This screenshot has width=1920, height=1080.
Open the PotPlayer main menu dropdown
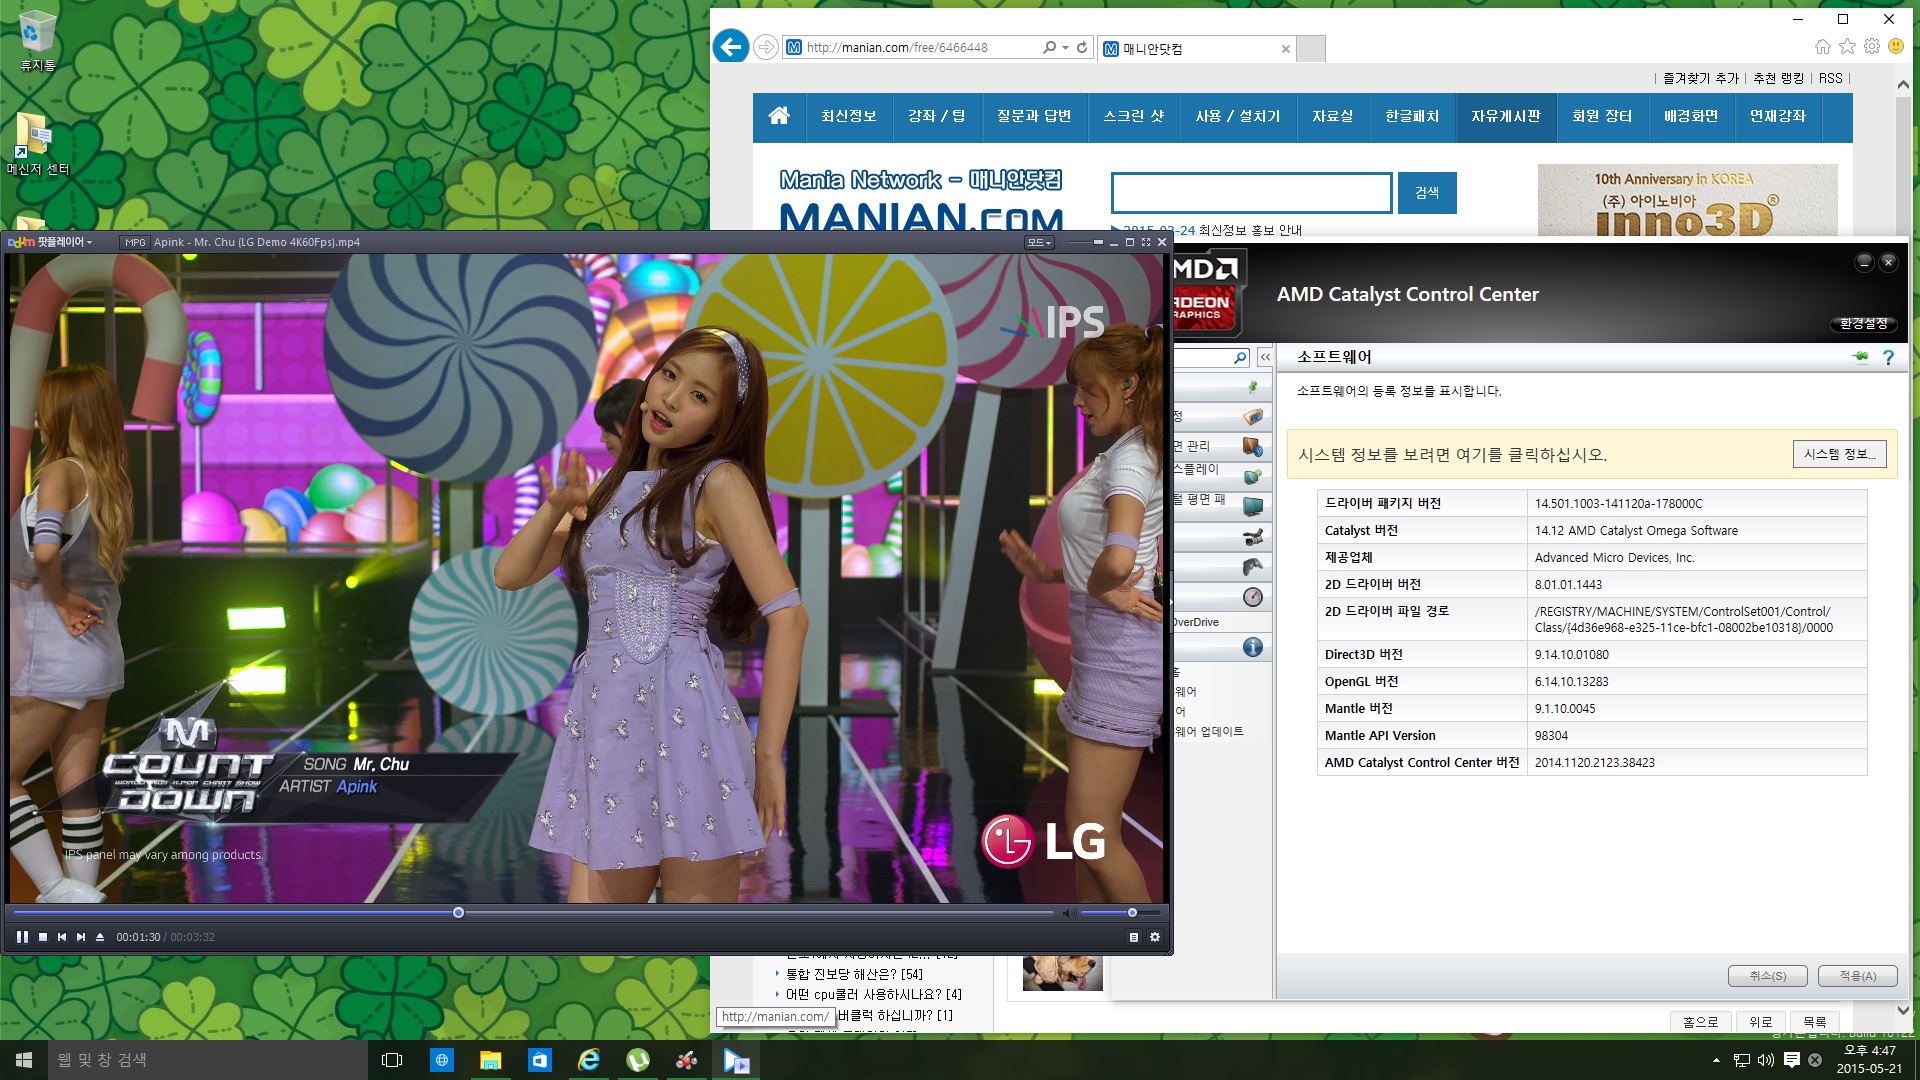point(50,242)
